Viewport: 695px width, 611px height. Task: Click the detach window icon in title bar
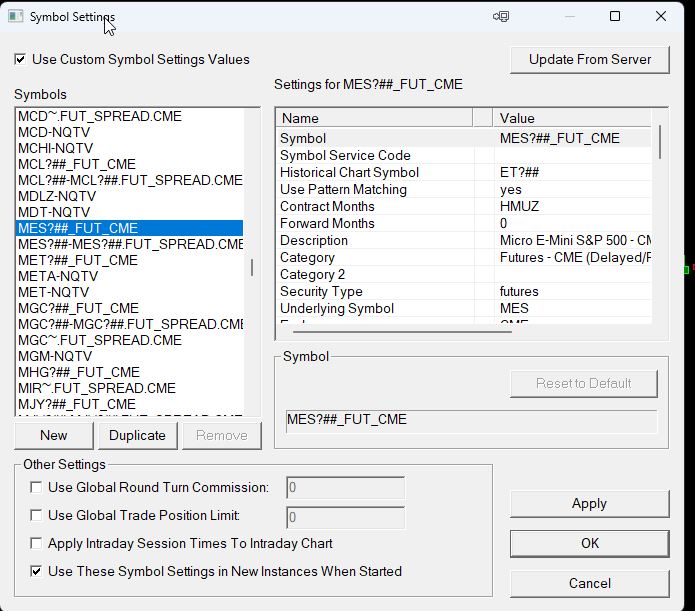point(501,16)
